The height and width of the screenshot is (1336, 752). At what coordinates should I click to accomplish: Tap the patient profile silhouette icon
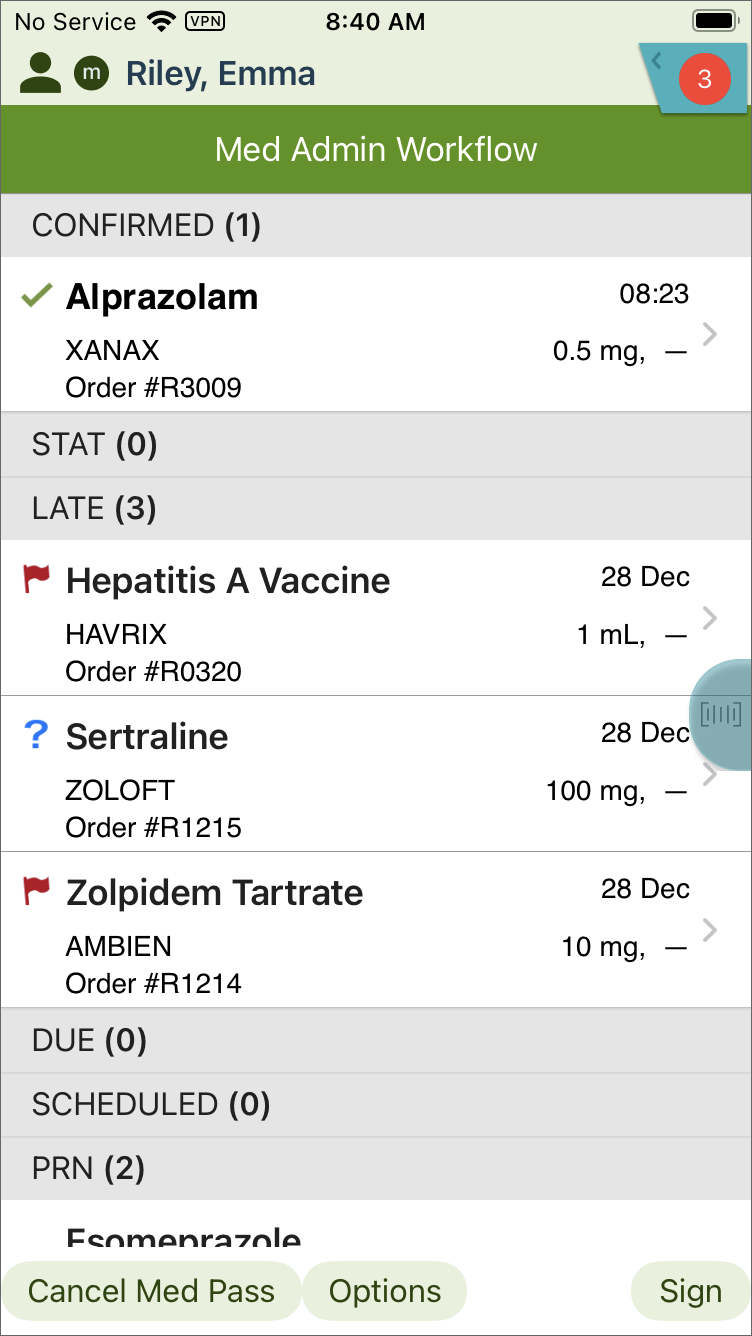40,73
